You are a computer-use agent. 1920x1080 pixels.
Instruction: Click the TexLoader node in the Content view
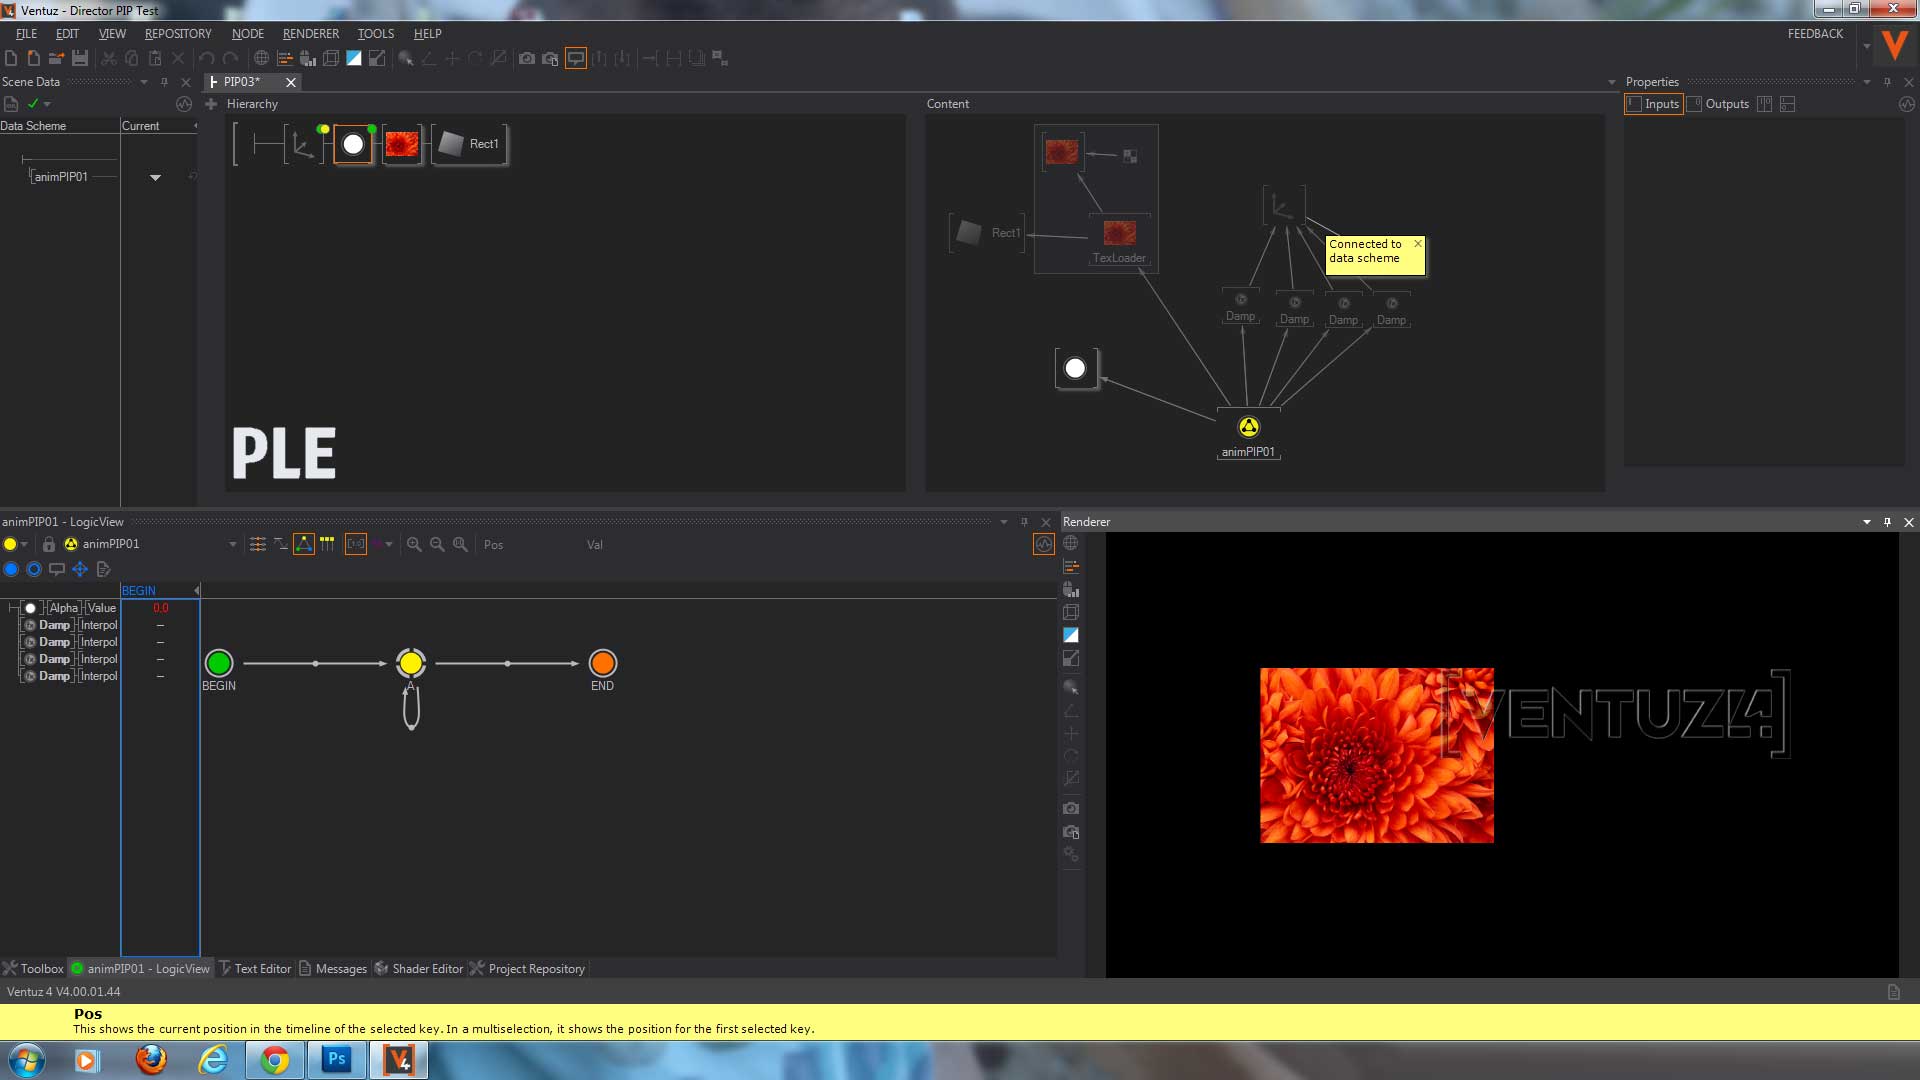(1119, 234)
